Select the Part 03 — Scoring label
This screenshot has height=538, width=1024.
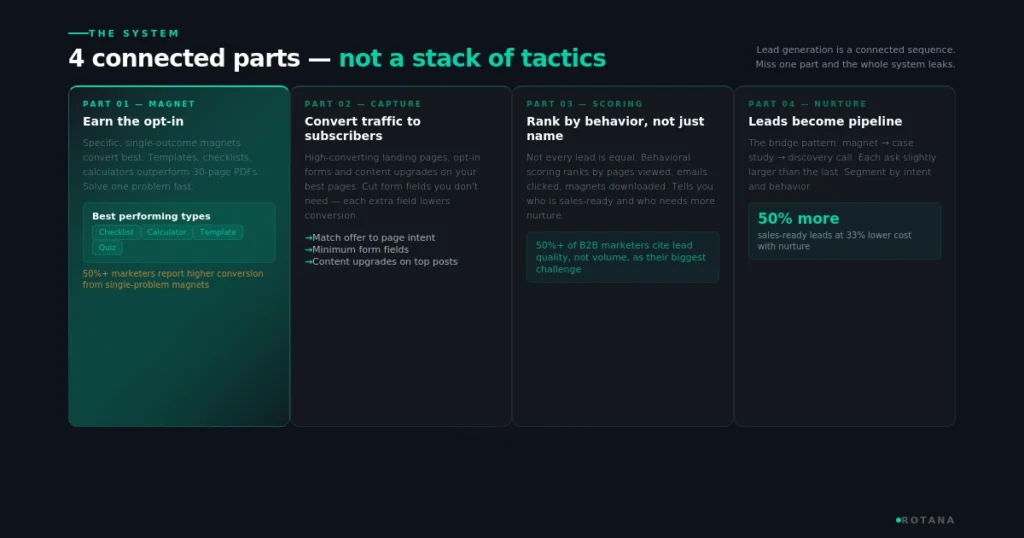point(584,104)
